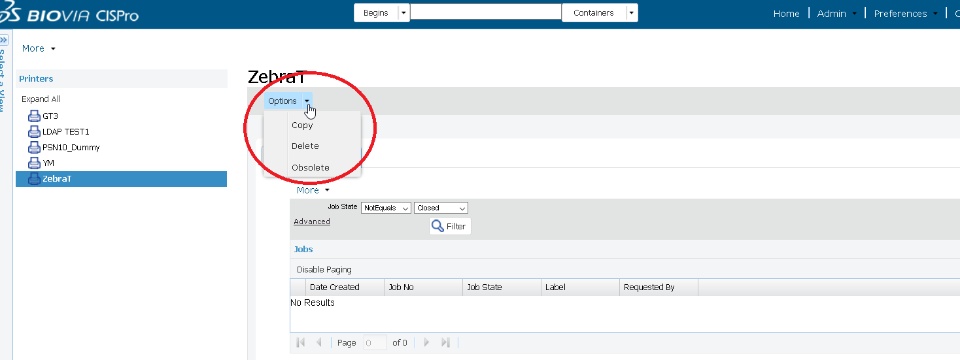
Task: Click the Jobs section heading
Action: click(304, 249)
